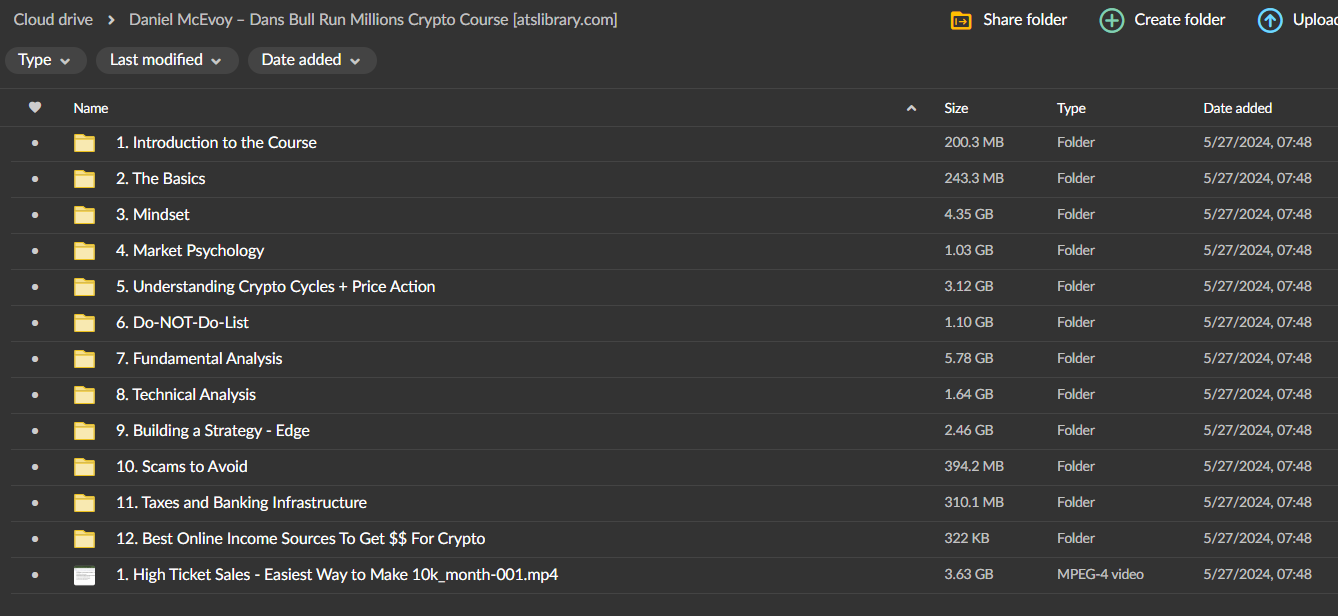The image size is (1338, 616).
Task: Select the '7. Fundamental Analysis' folder name
Action: (x=199, y=359)
